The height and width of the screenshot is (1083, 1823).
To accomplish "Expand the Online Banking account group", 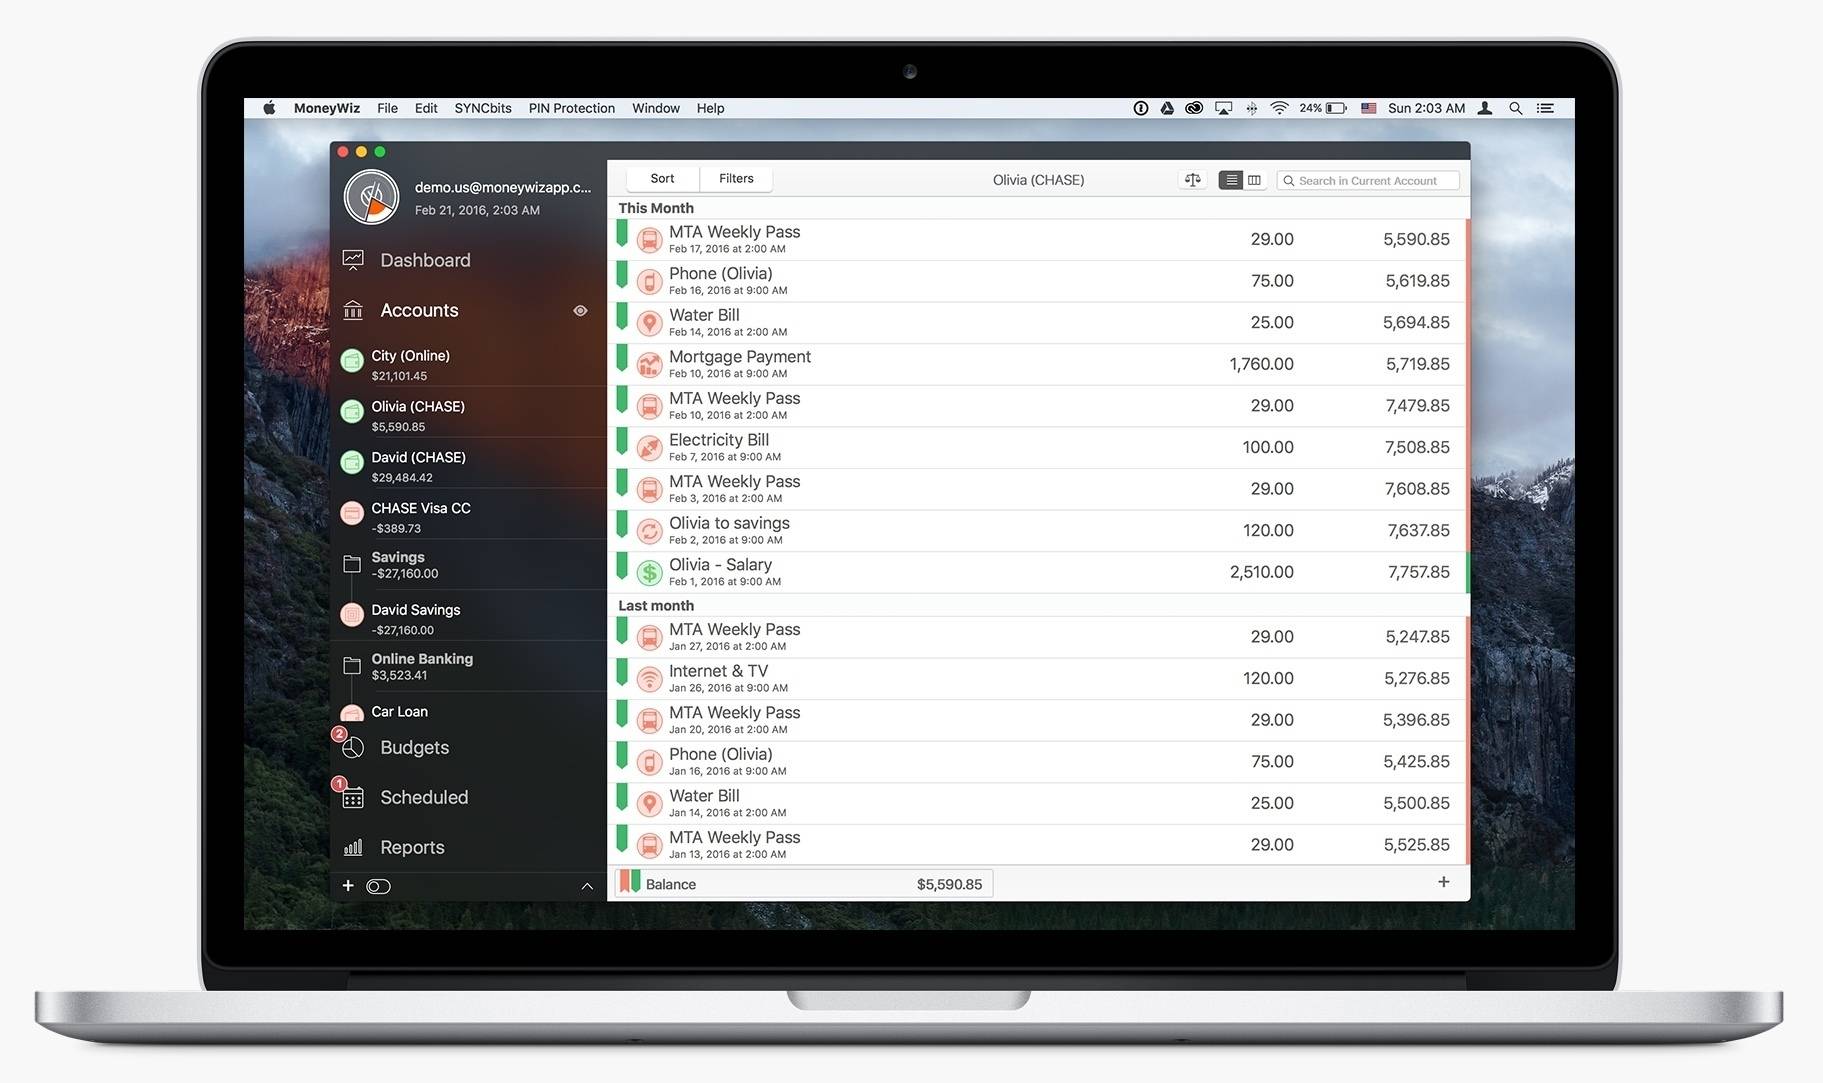I will pos(352,666).
